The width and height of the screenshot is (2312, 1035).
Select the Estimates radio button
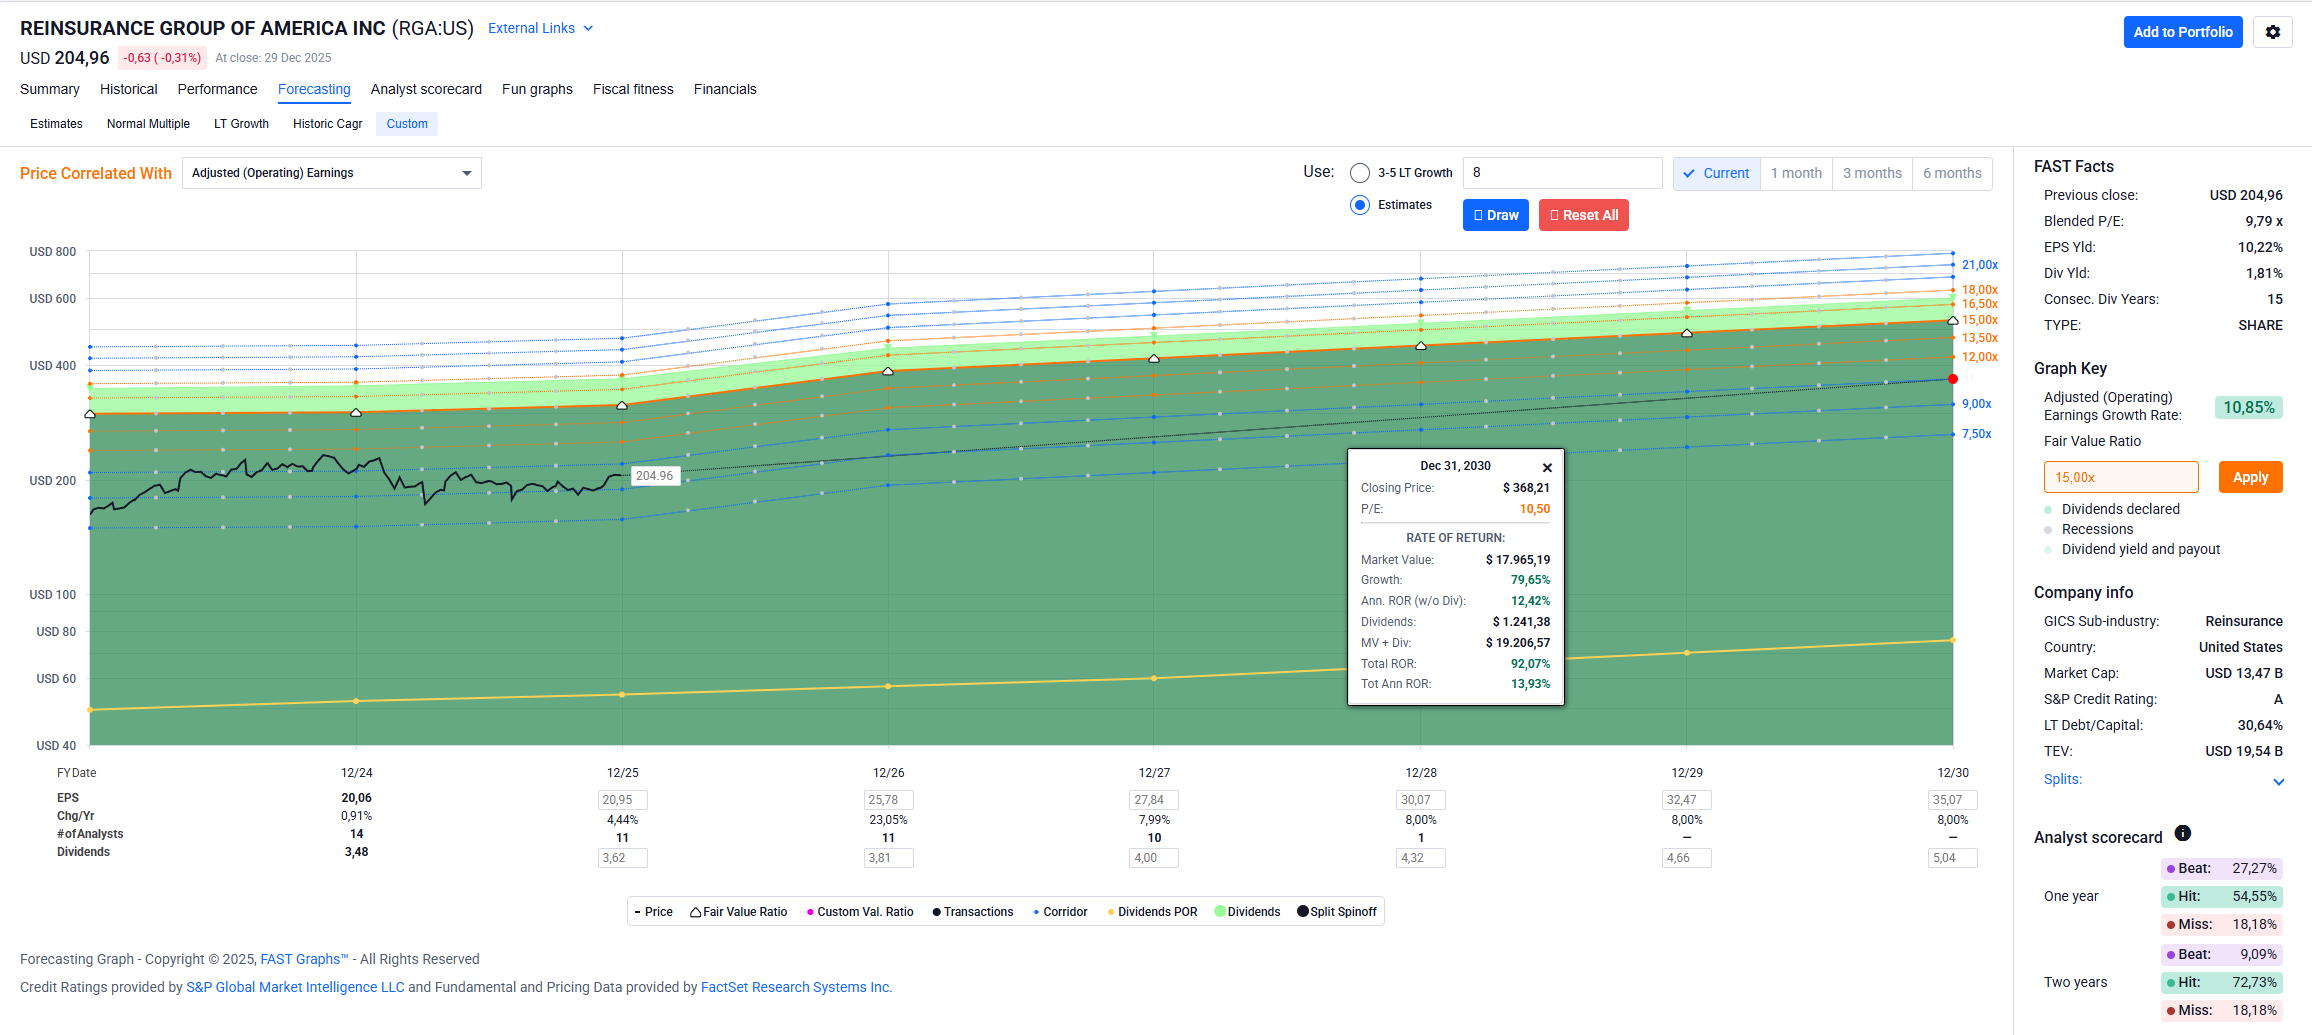tap(1360, 205)
